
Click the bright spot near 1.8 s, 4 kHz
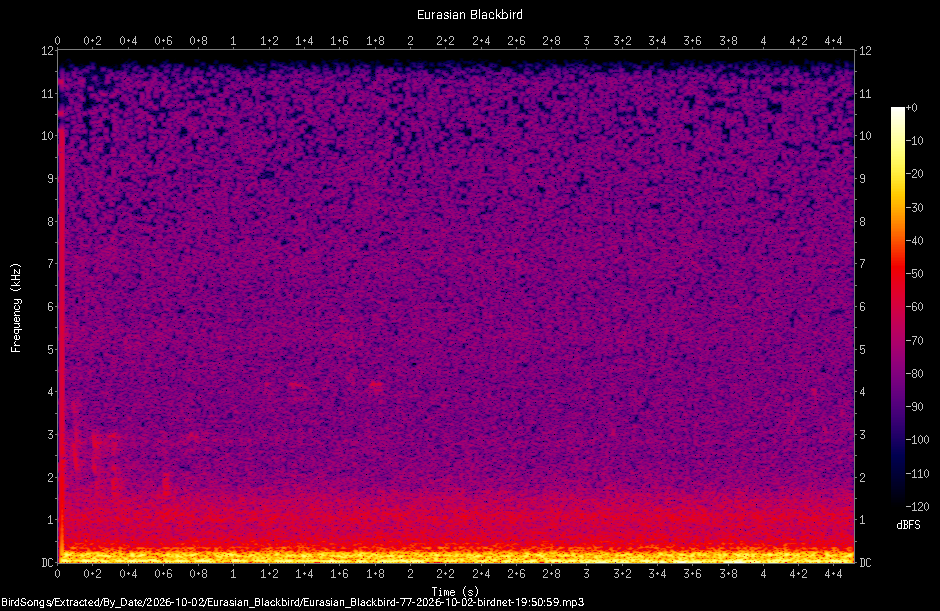tap(376, 386)
